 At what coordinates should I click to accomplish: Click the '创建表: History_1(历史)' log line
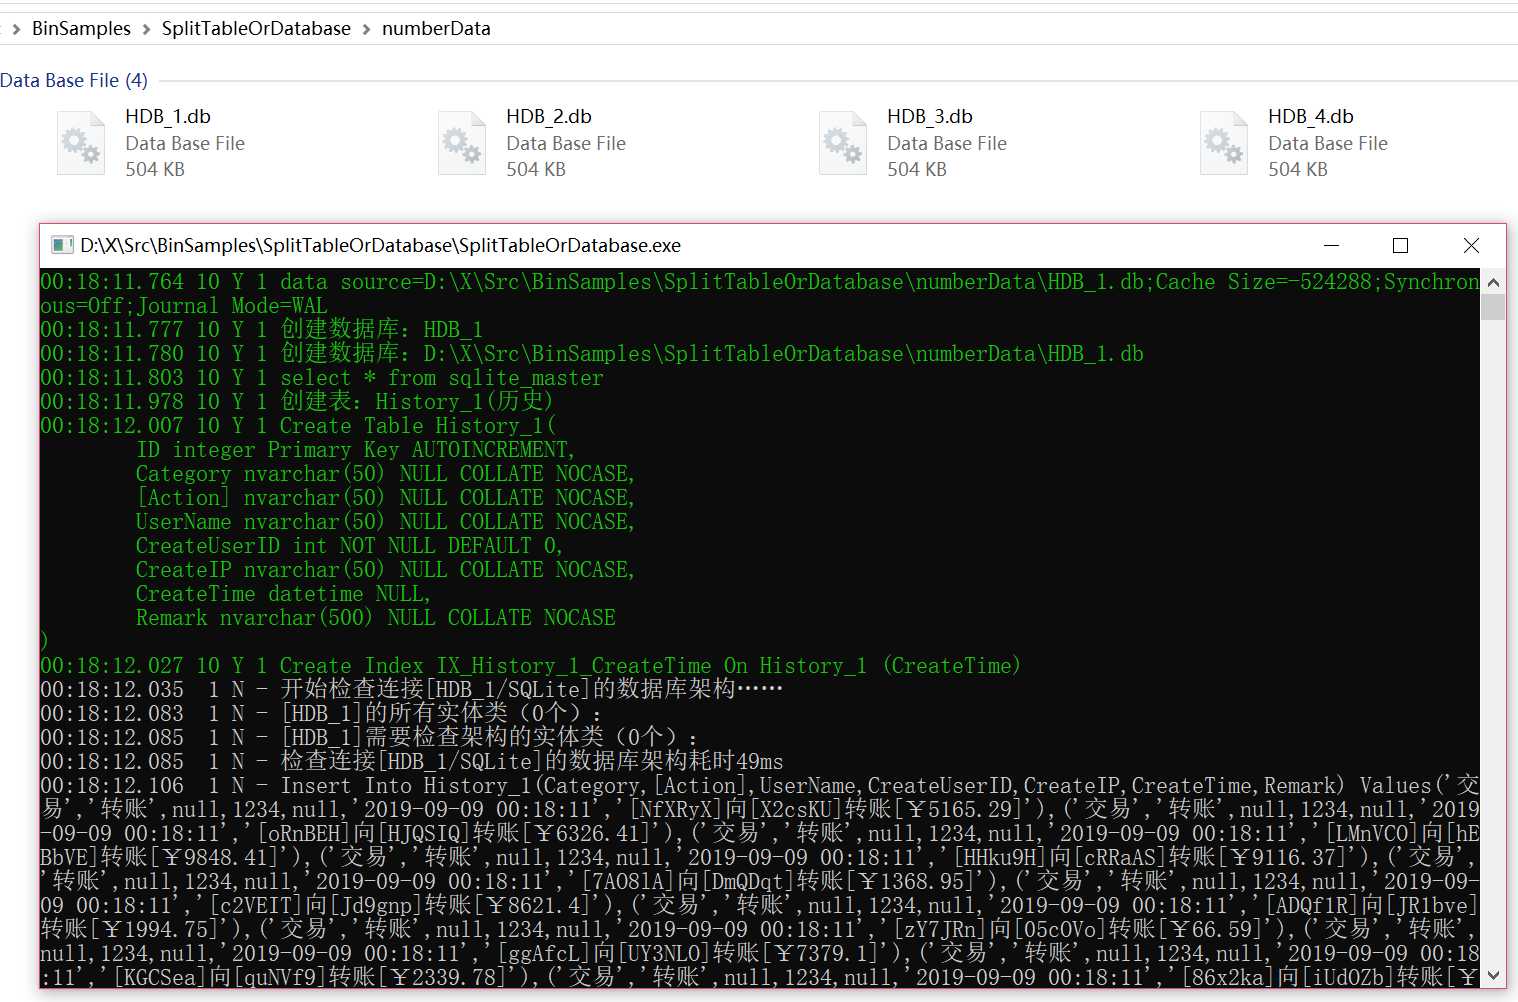(x=297, y=402)
